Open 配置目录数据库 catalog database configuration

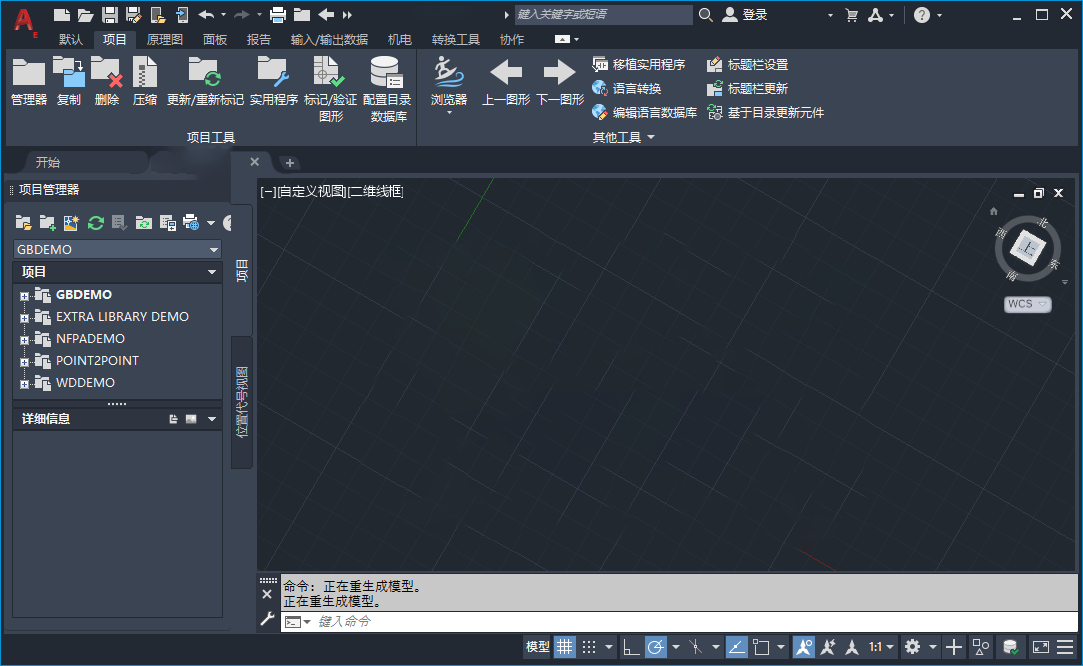387,90
